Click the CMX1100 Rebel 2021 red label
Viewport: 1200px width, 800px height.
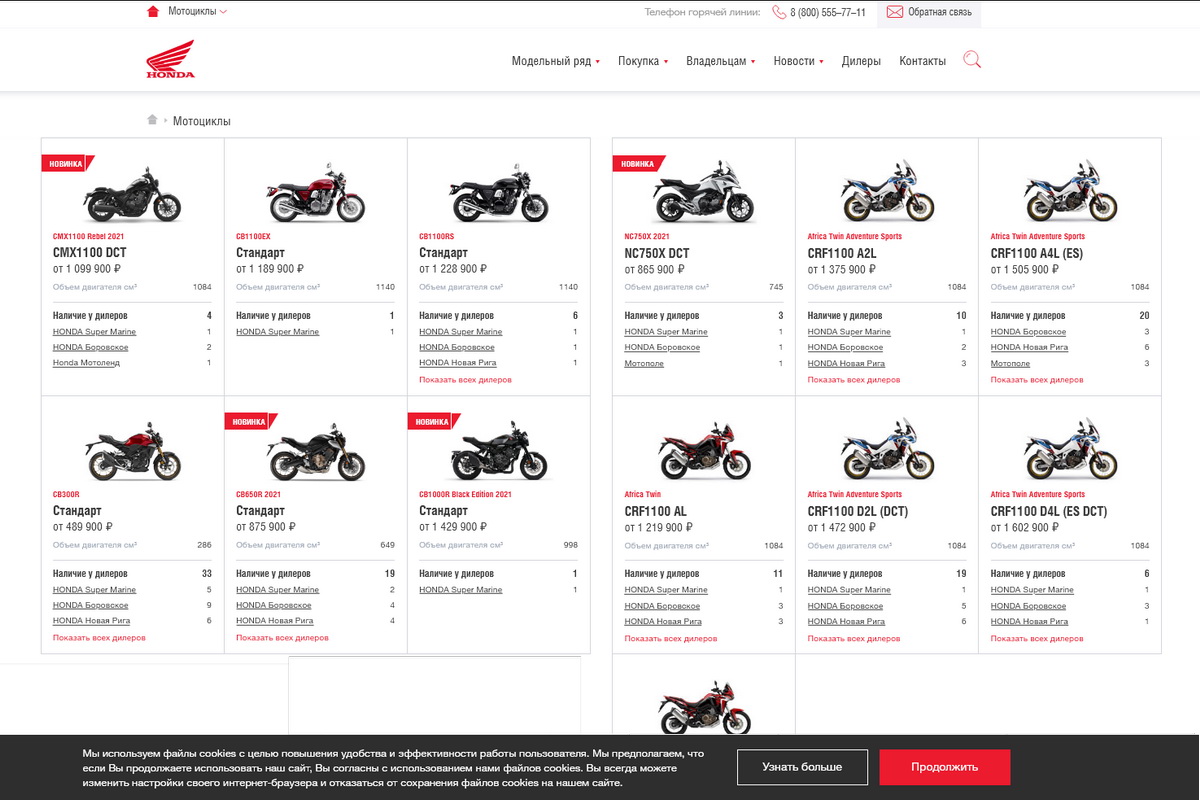click(x=89, y=237)
